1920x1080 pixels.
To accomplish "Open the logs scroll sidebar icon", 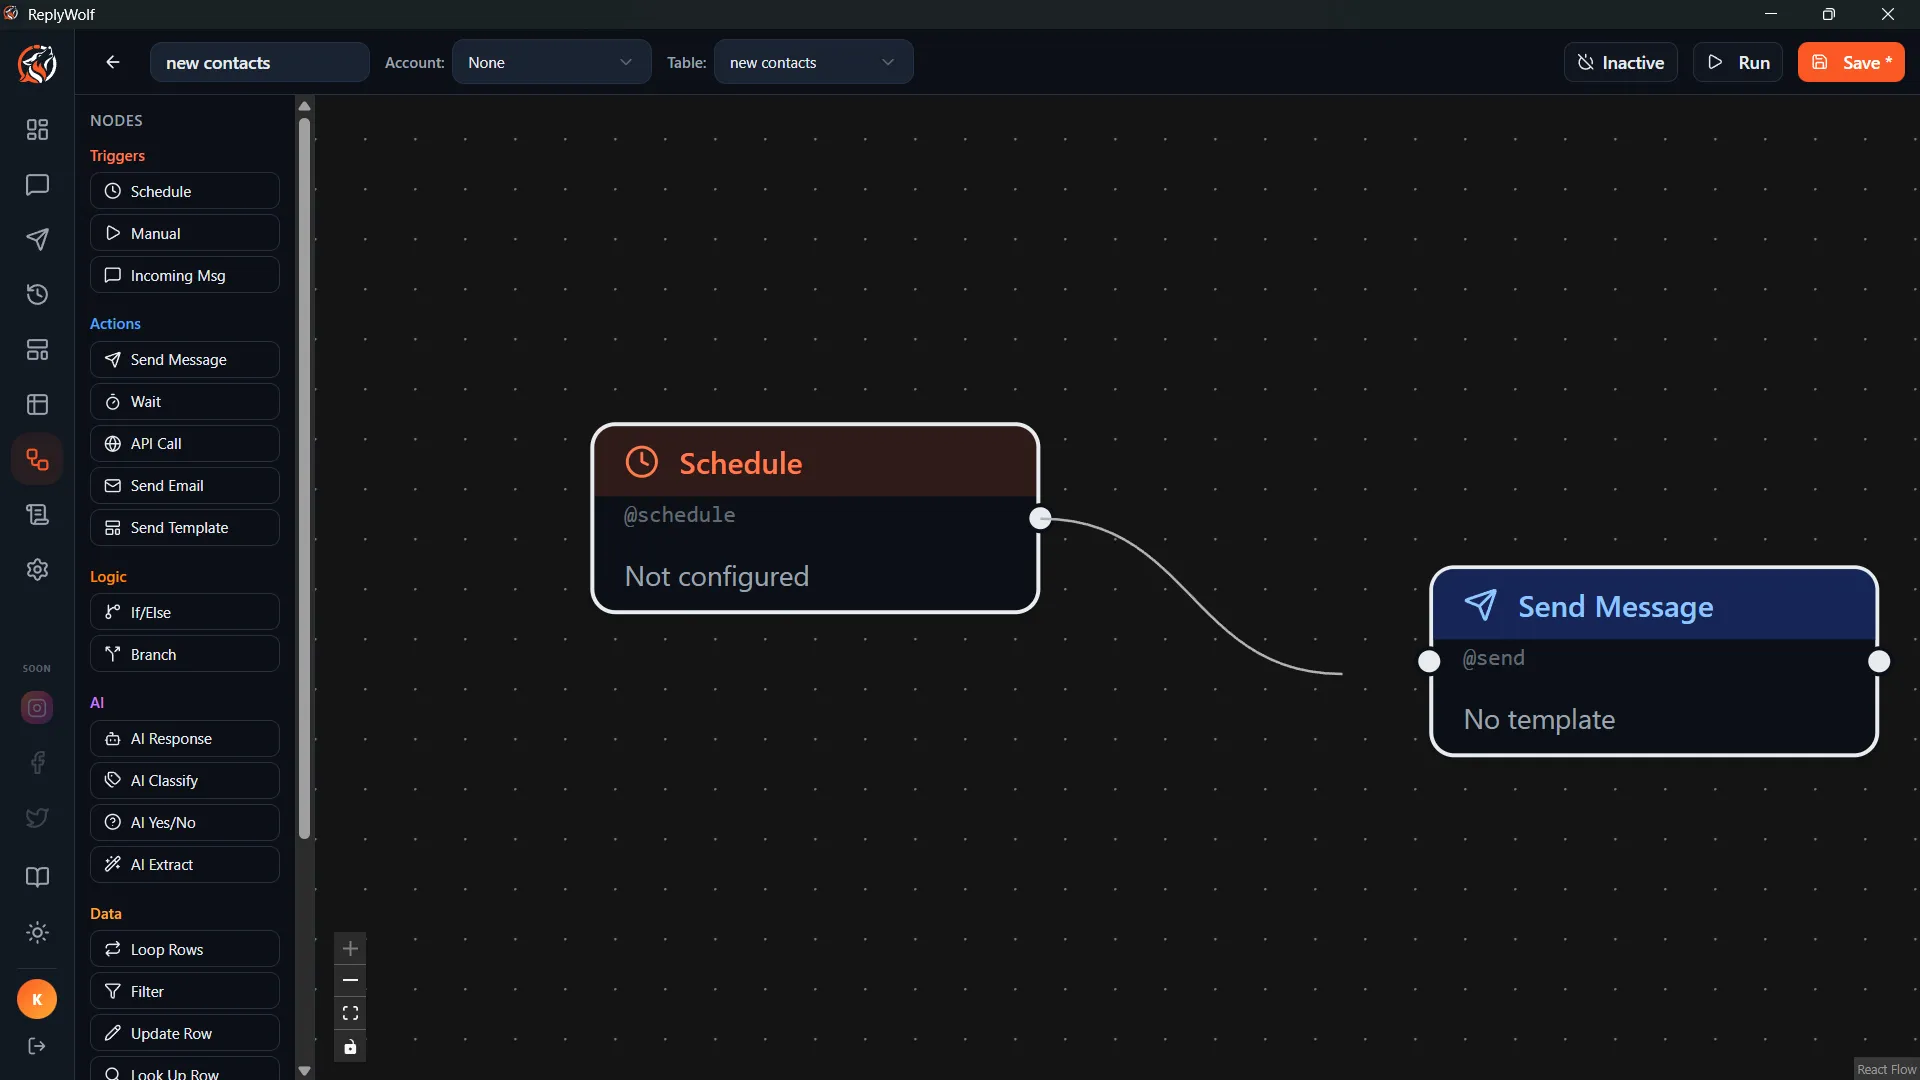I will coord(37,514).
